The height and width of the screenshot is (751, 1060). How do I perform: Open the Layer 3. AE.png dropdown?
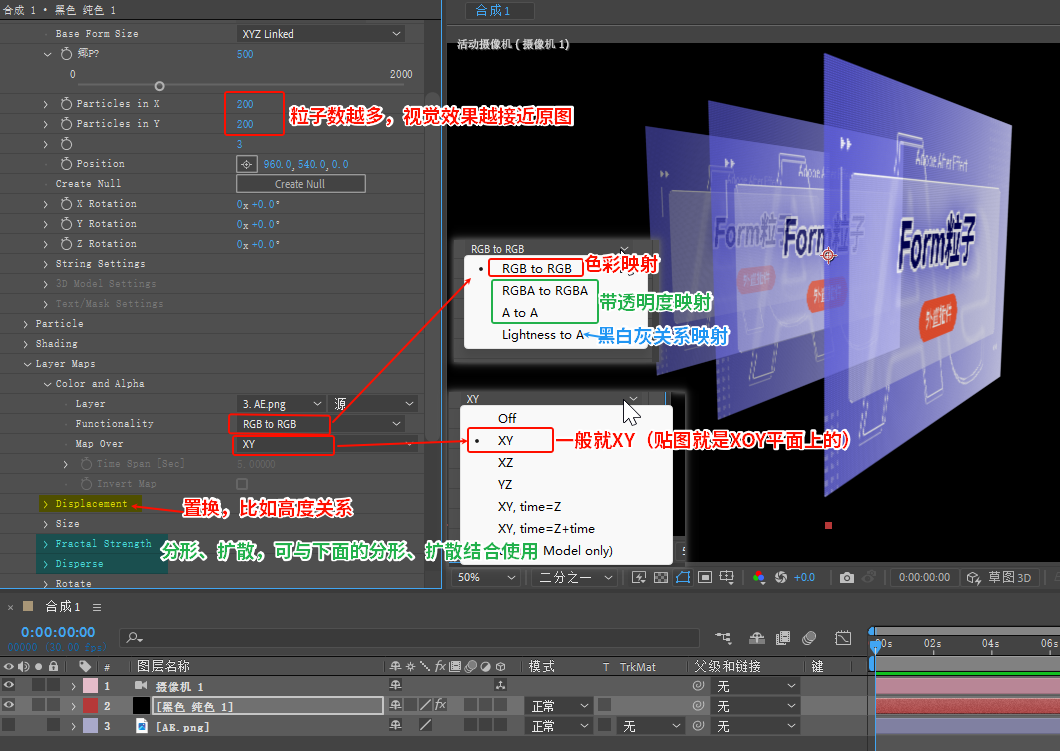point(281,404)
